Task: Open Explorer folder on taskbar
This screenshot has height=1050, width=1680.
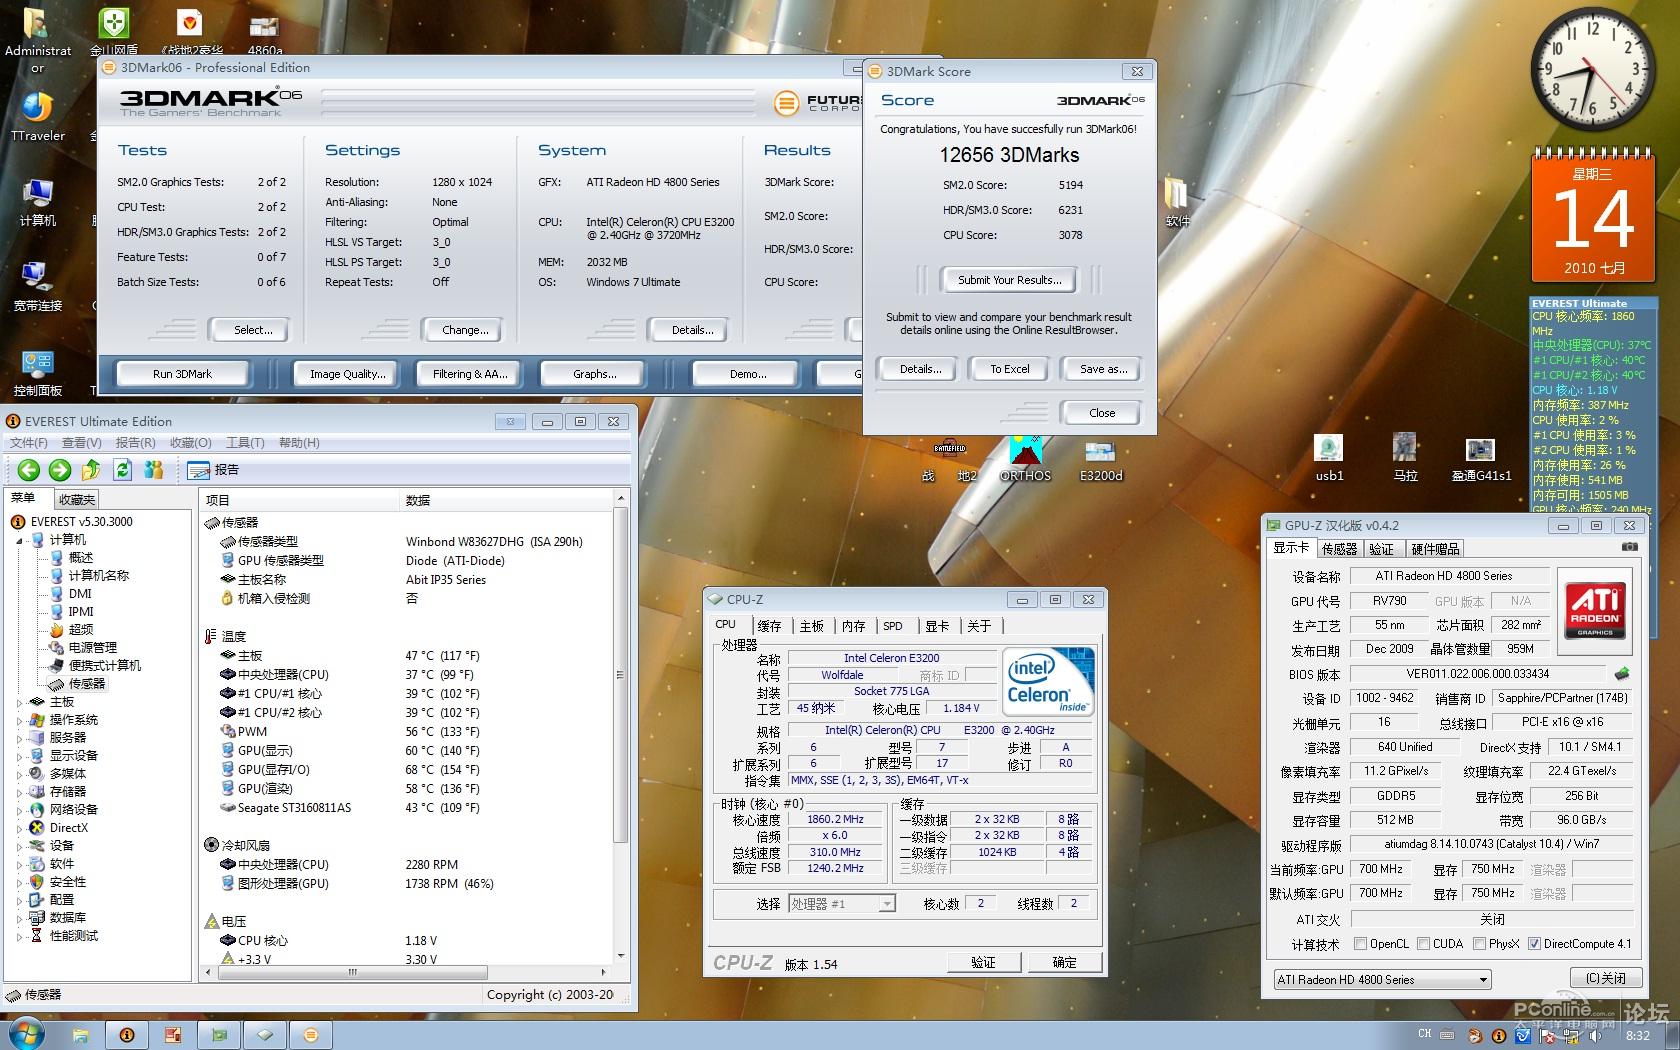Action: 80,1035
